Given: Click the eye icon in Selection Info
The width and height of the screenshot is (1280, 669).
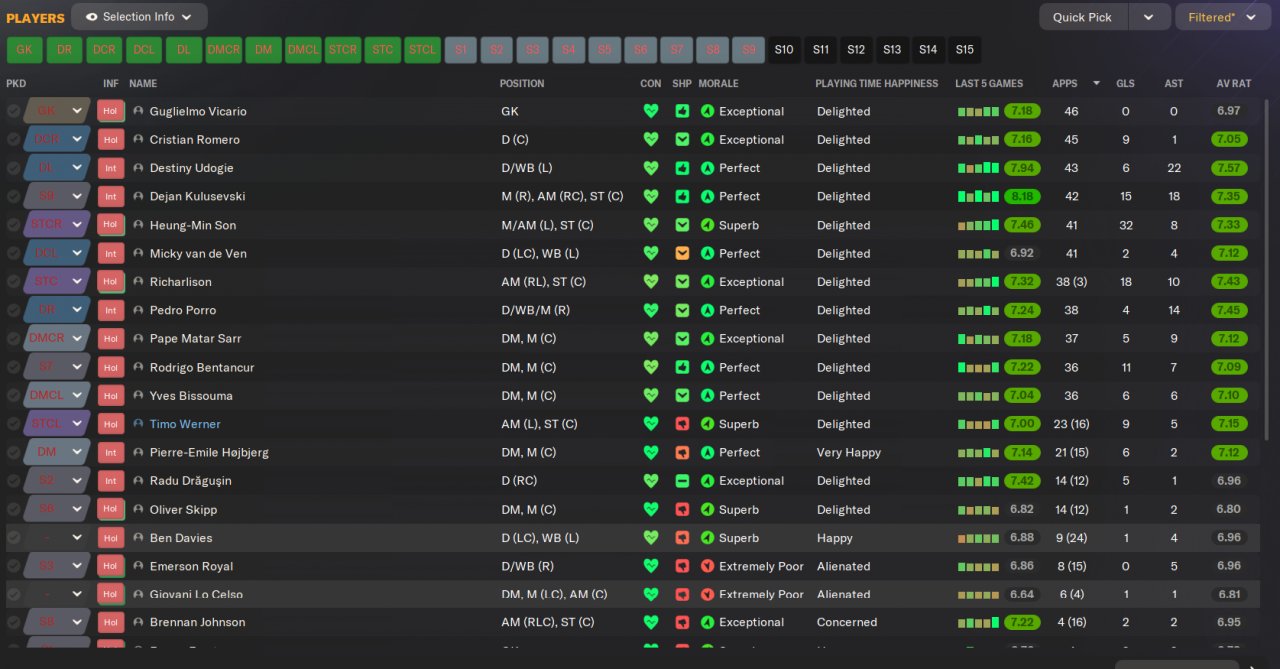Looking at the screenshot, I should coord(92,17).
